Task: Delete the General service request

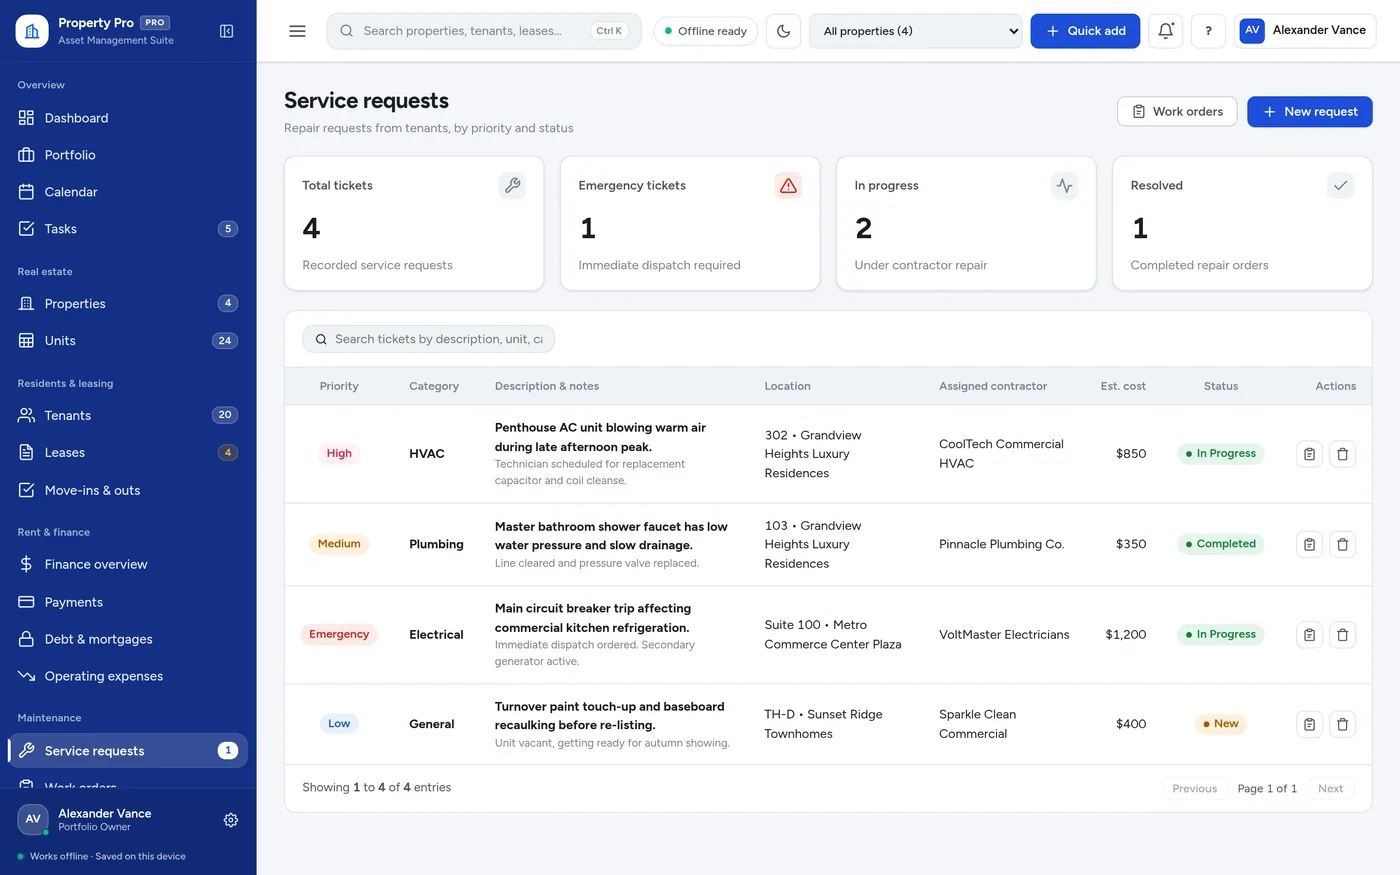Action: click(x=1342, y=724)
